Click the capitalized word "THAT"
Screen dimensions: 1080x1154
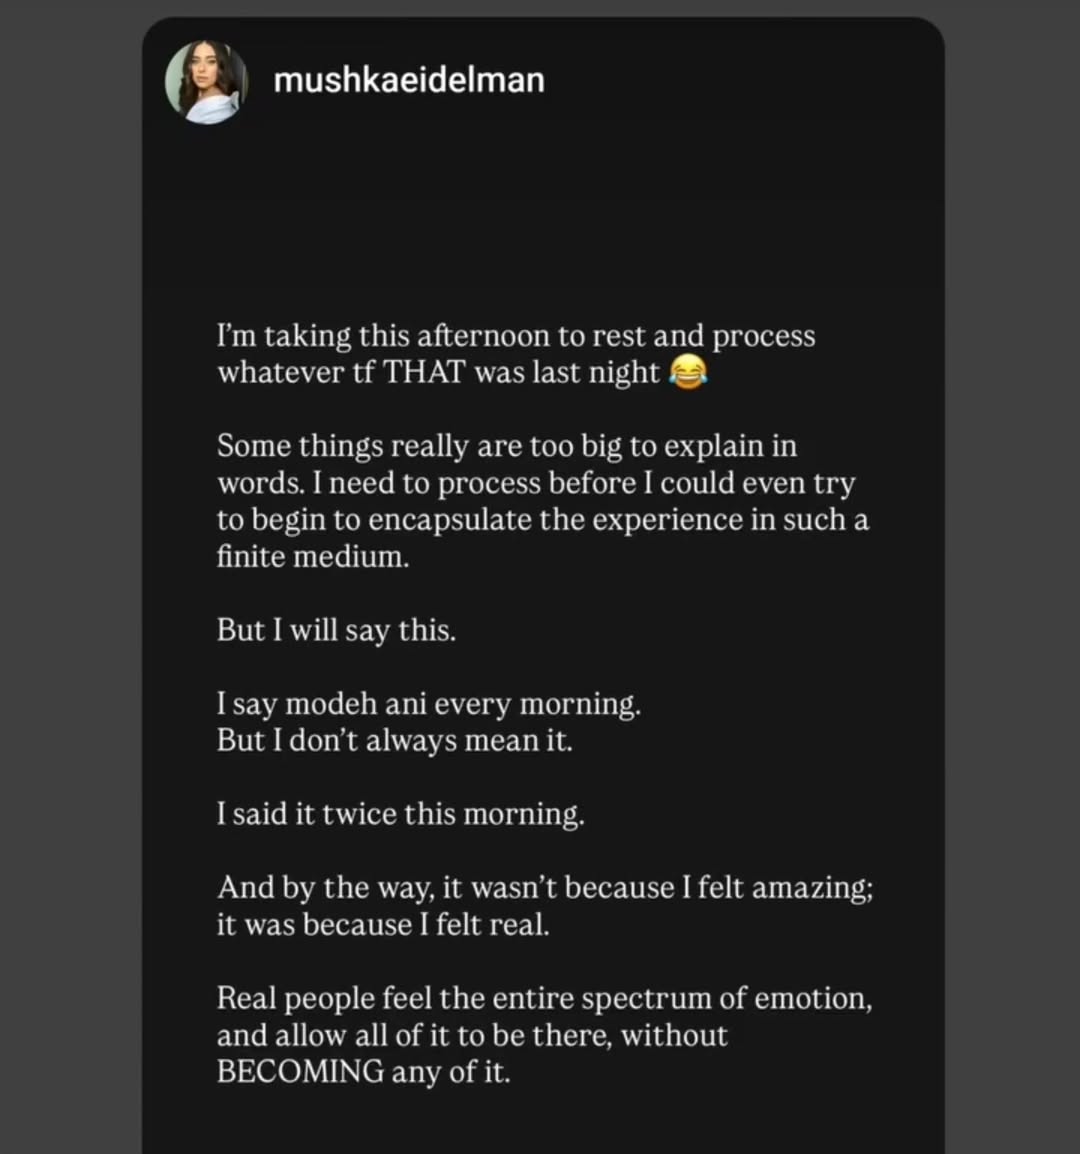426,372
